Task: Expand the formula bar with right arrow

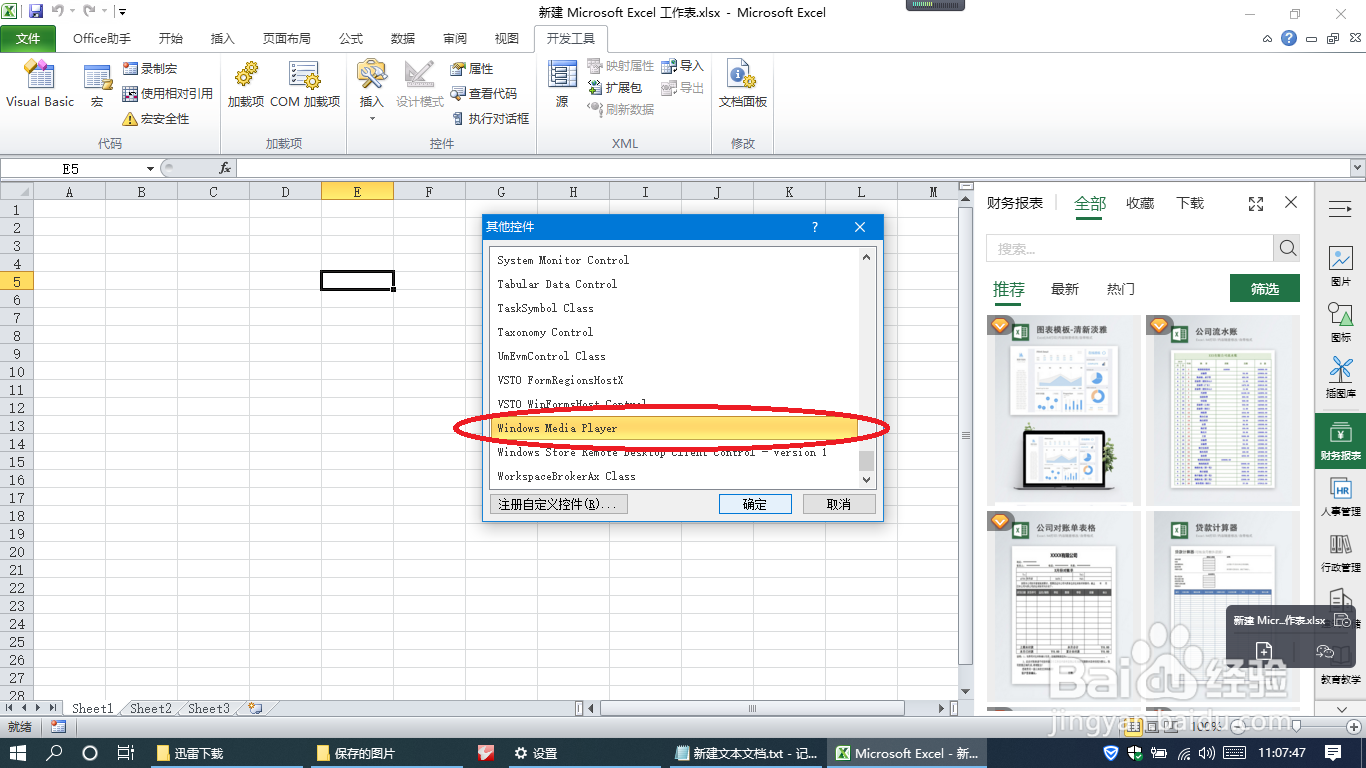Action: point(1357,169)
